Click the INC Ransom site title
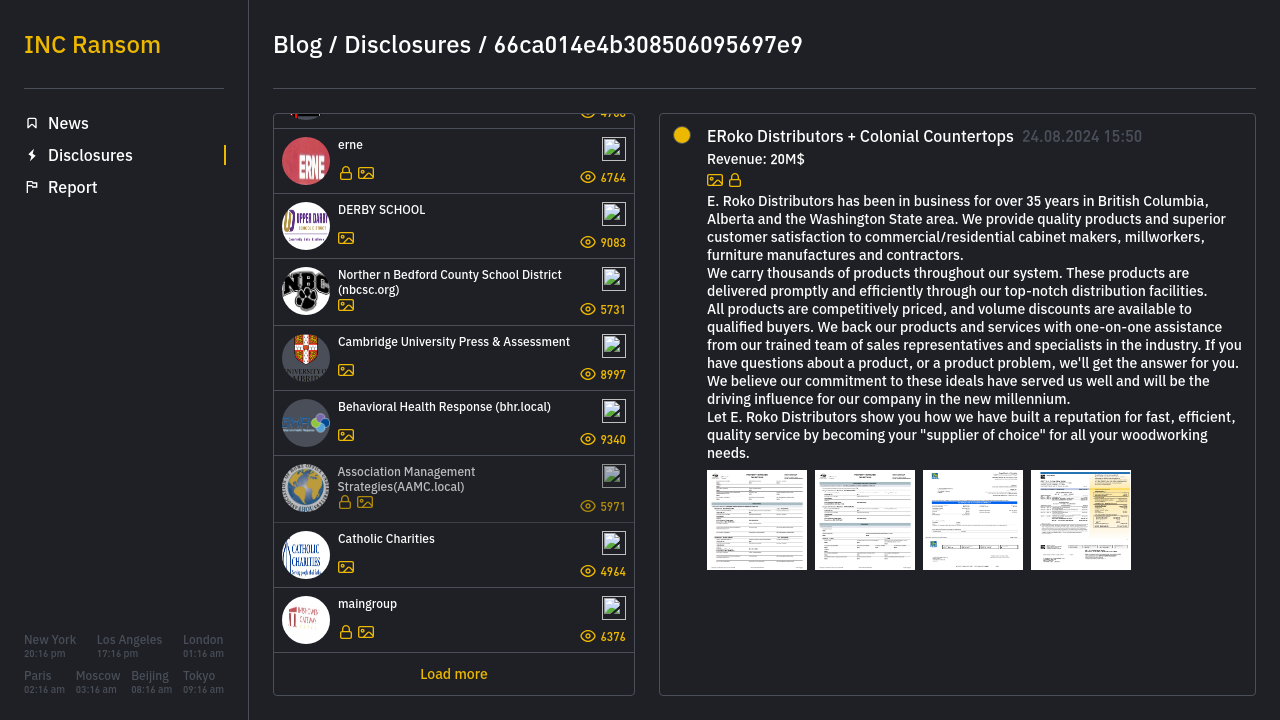This screenshot has width=1280, height=720. pos(92,45)
